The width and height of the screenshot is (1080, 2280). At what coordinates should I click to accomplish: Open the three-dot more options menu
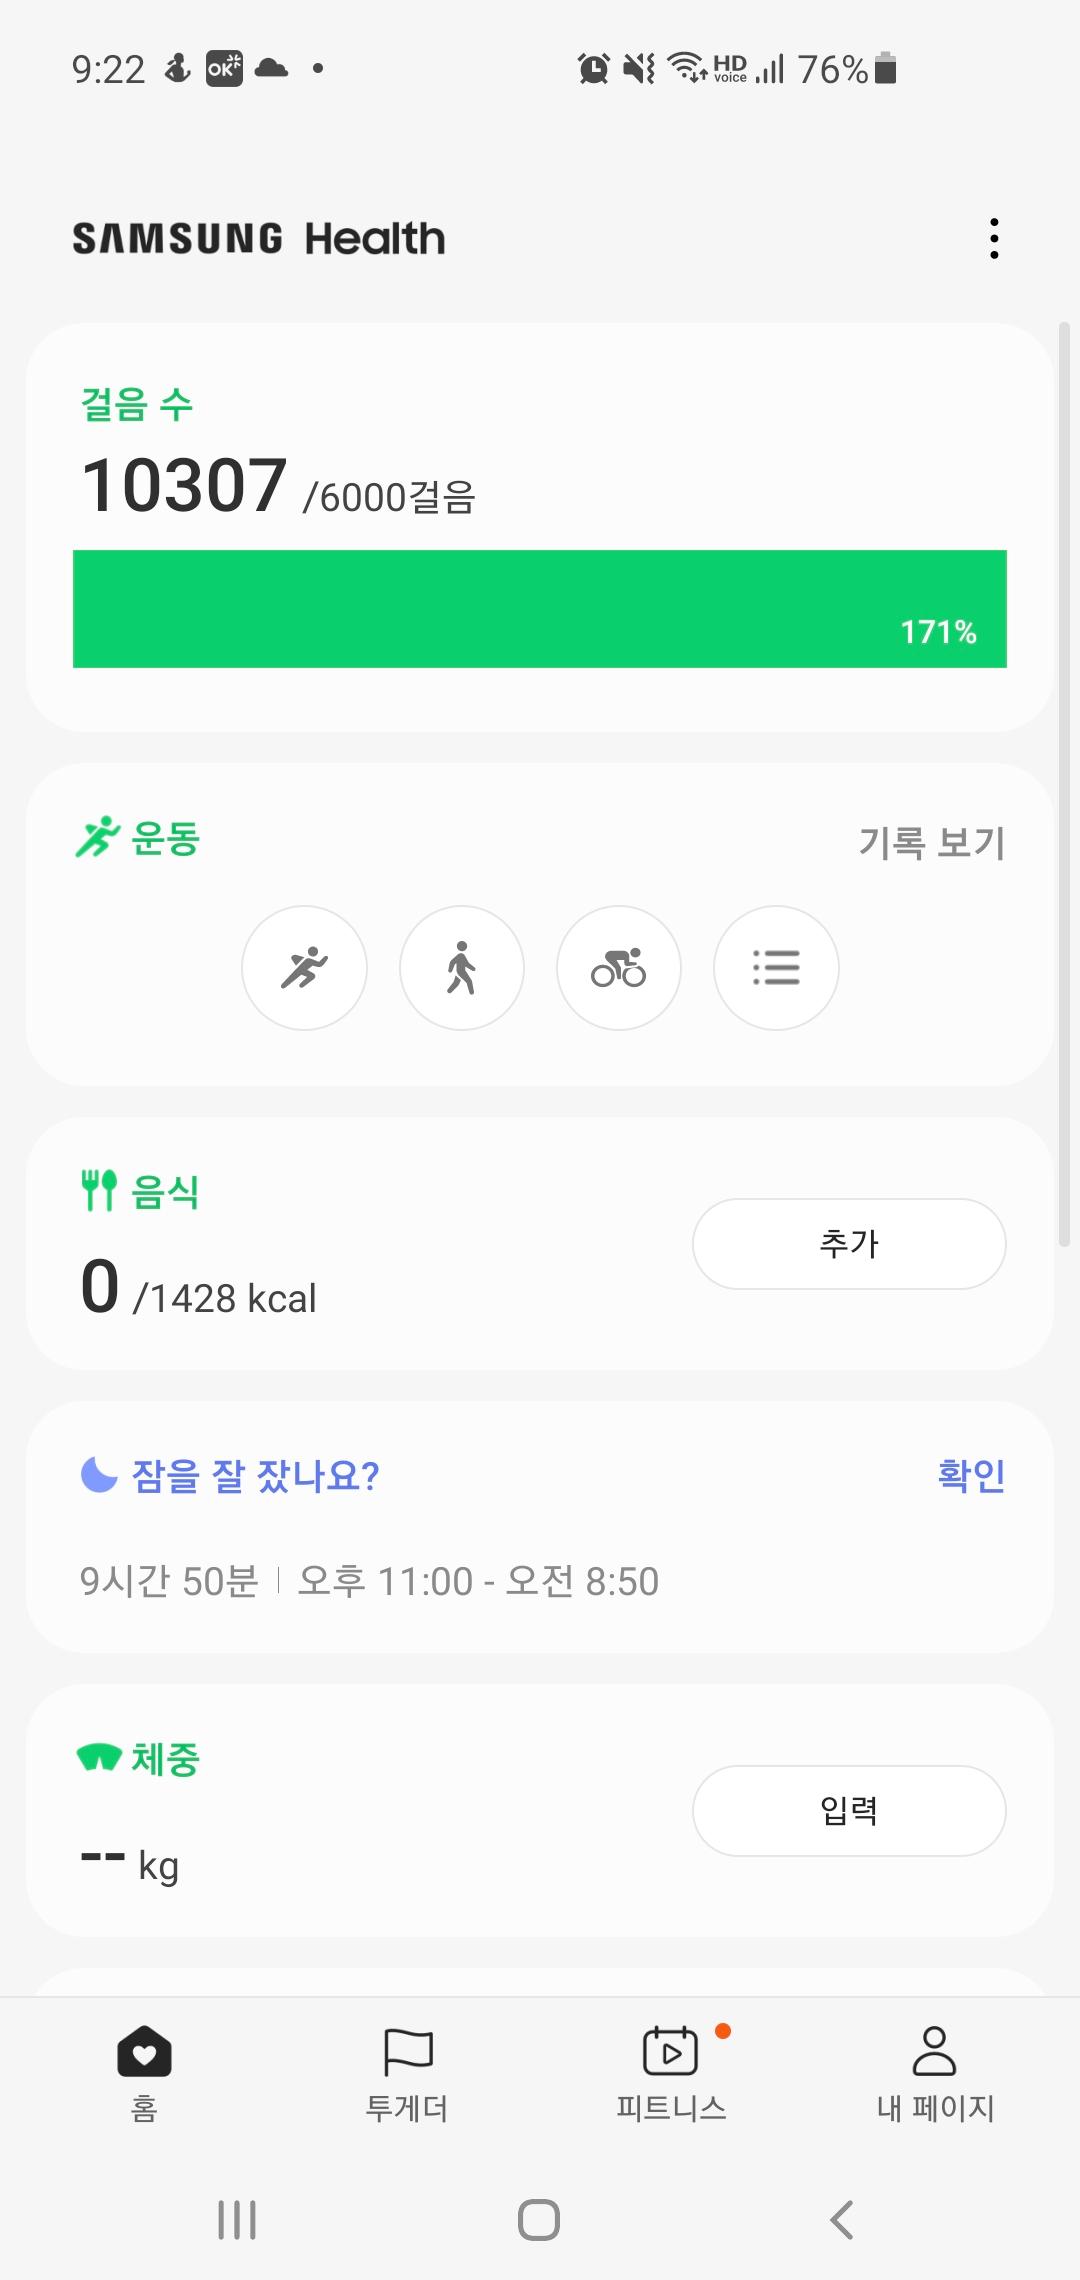pyautogui.click(x=993, y=239)
